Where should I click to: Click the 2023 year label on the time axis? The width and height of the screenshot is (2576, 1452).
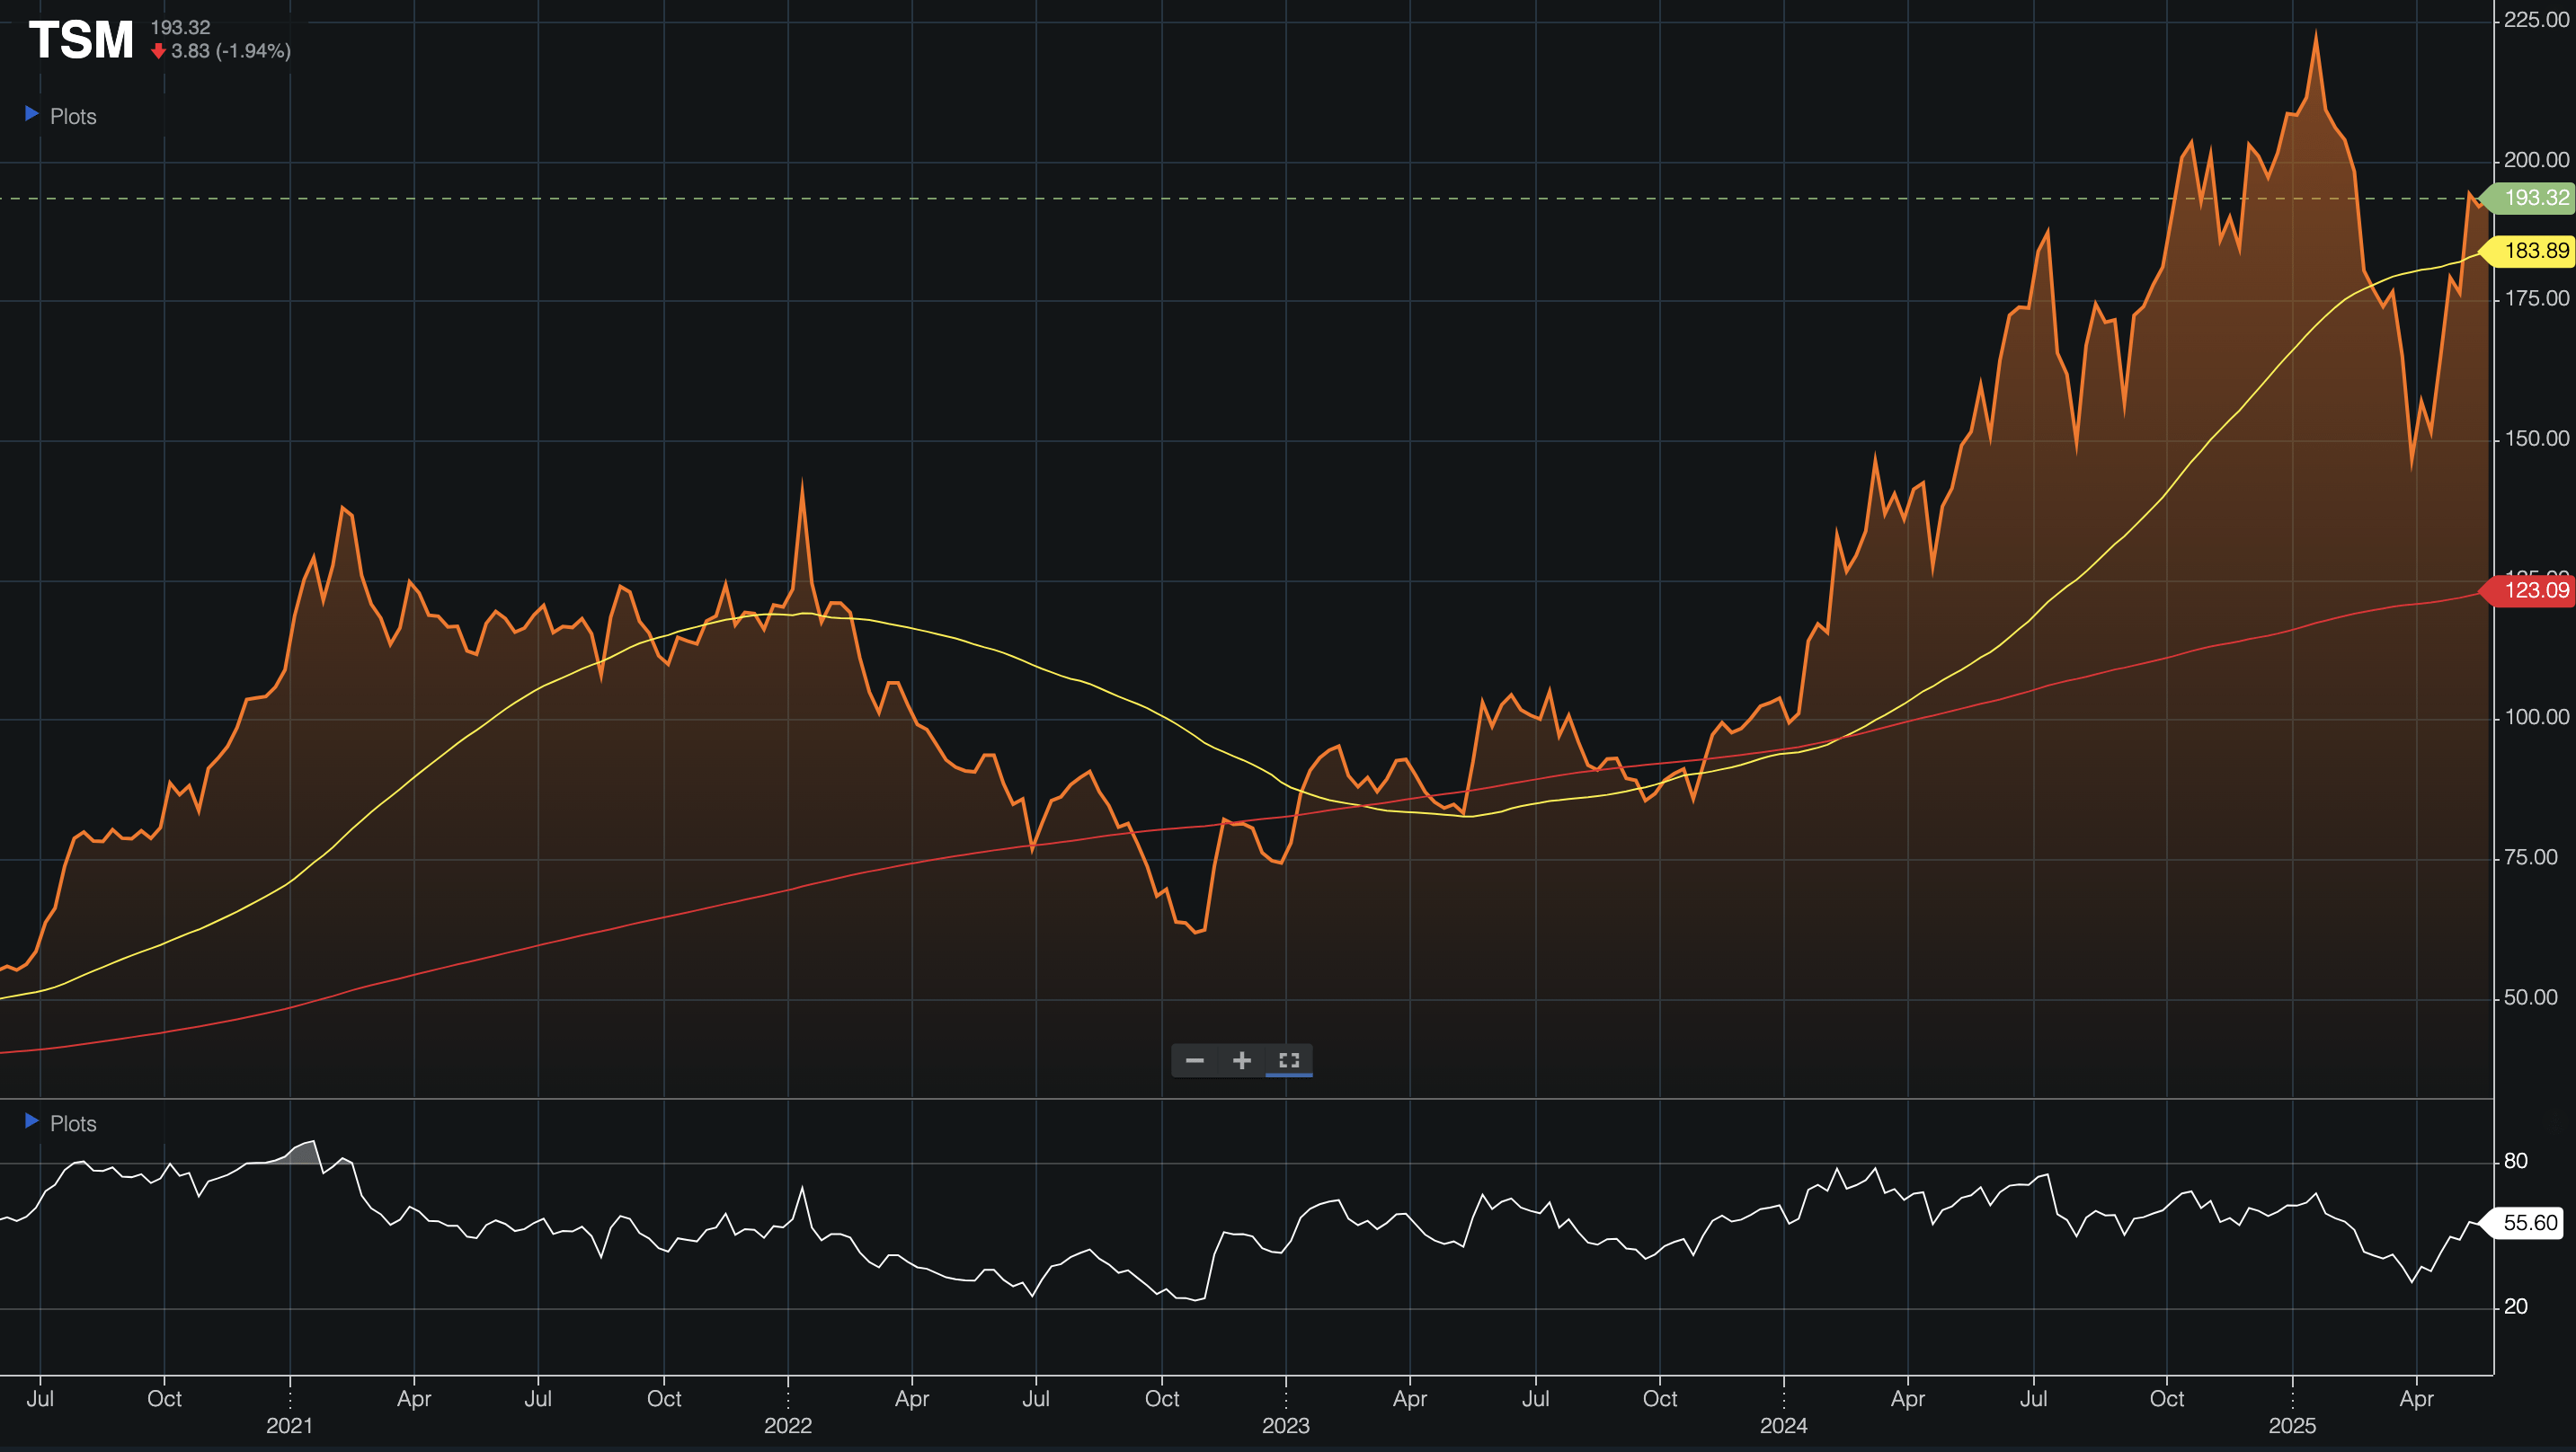1285,1425
